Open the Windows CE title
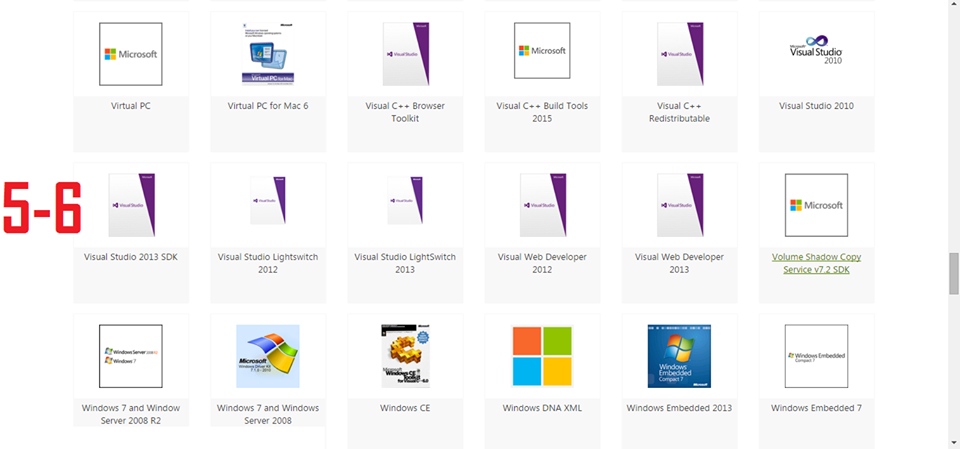Screen dimensions: 960x449 pyautogui.click(x=405, y=408)
